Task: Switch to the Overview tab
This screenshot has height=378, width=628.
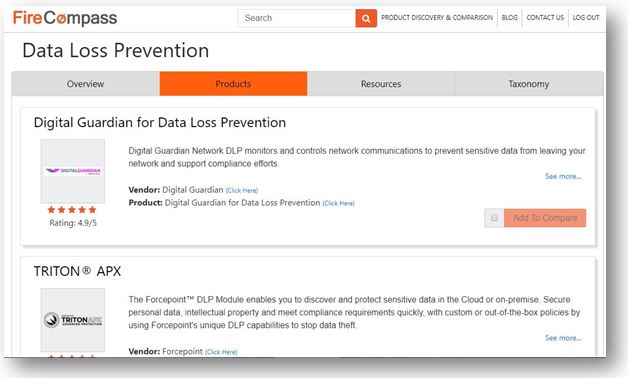Action: 85,84
